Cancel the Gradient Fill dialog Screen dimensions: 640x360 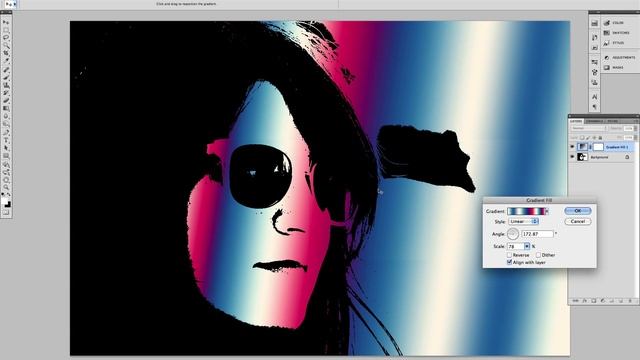(x=578, y=221)
